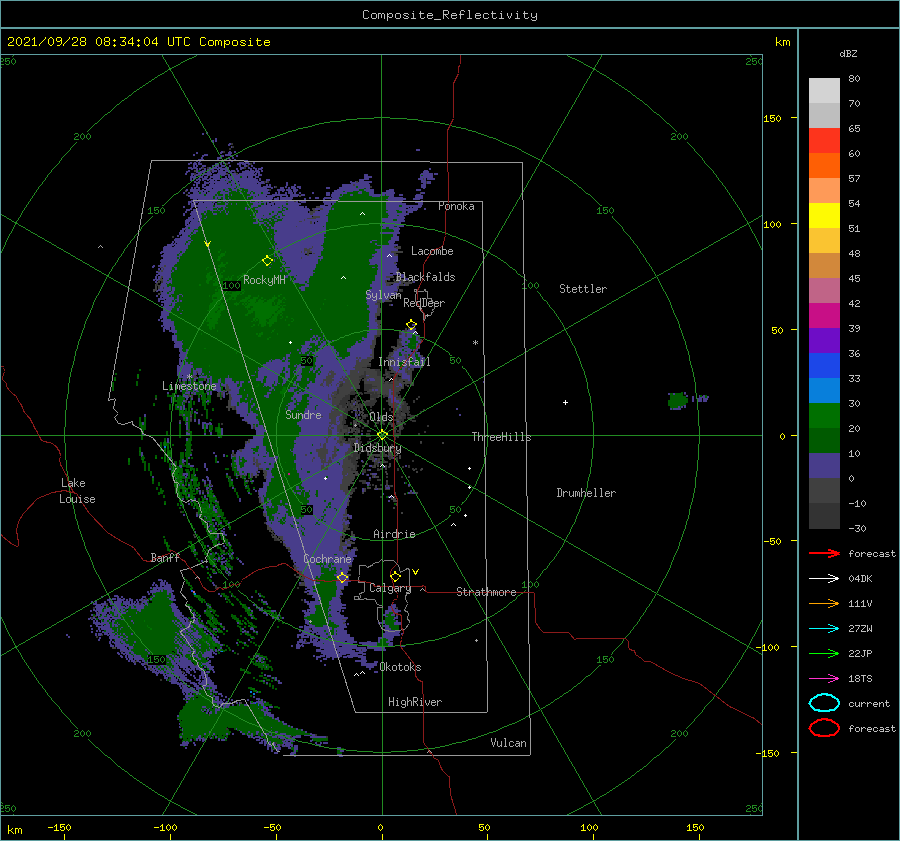Click the 04DK legend text

[860, 579]
